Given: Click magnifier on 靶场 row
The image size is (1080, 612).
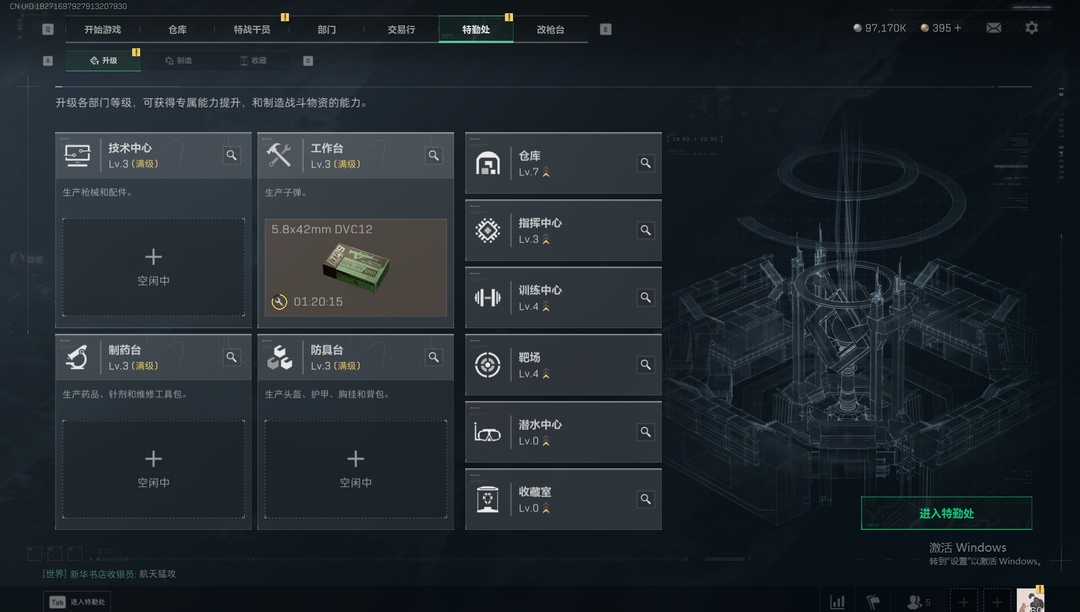Looking at the screenshot, I should coord(645,365).
